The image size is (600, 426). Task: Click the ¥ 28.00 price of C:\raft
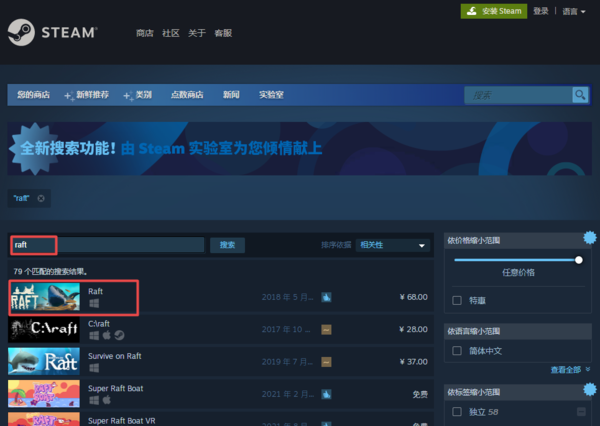tap(413, 330)
